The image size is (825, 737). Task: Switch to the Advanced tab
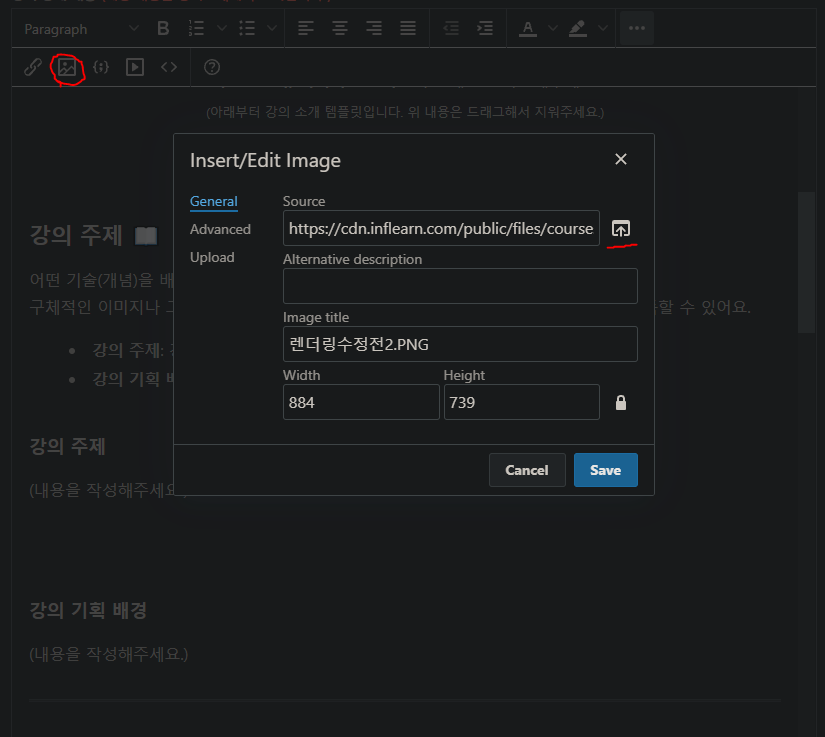[220, 229]
